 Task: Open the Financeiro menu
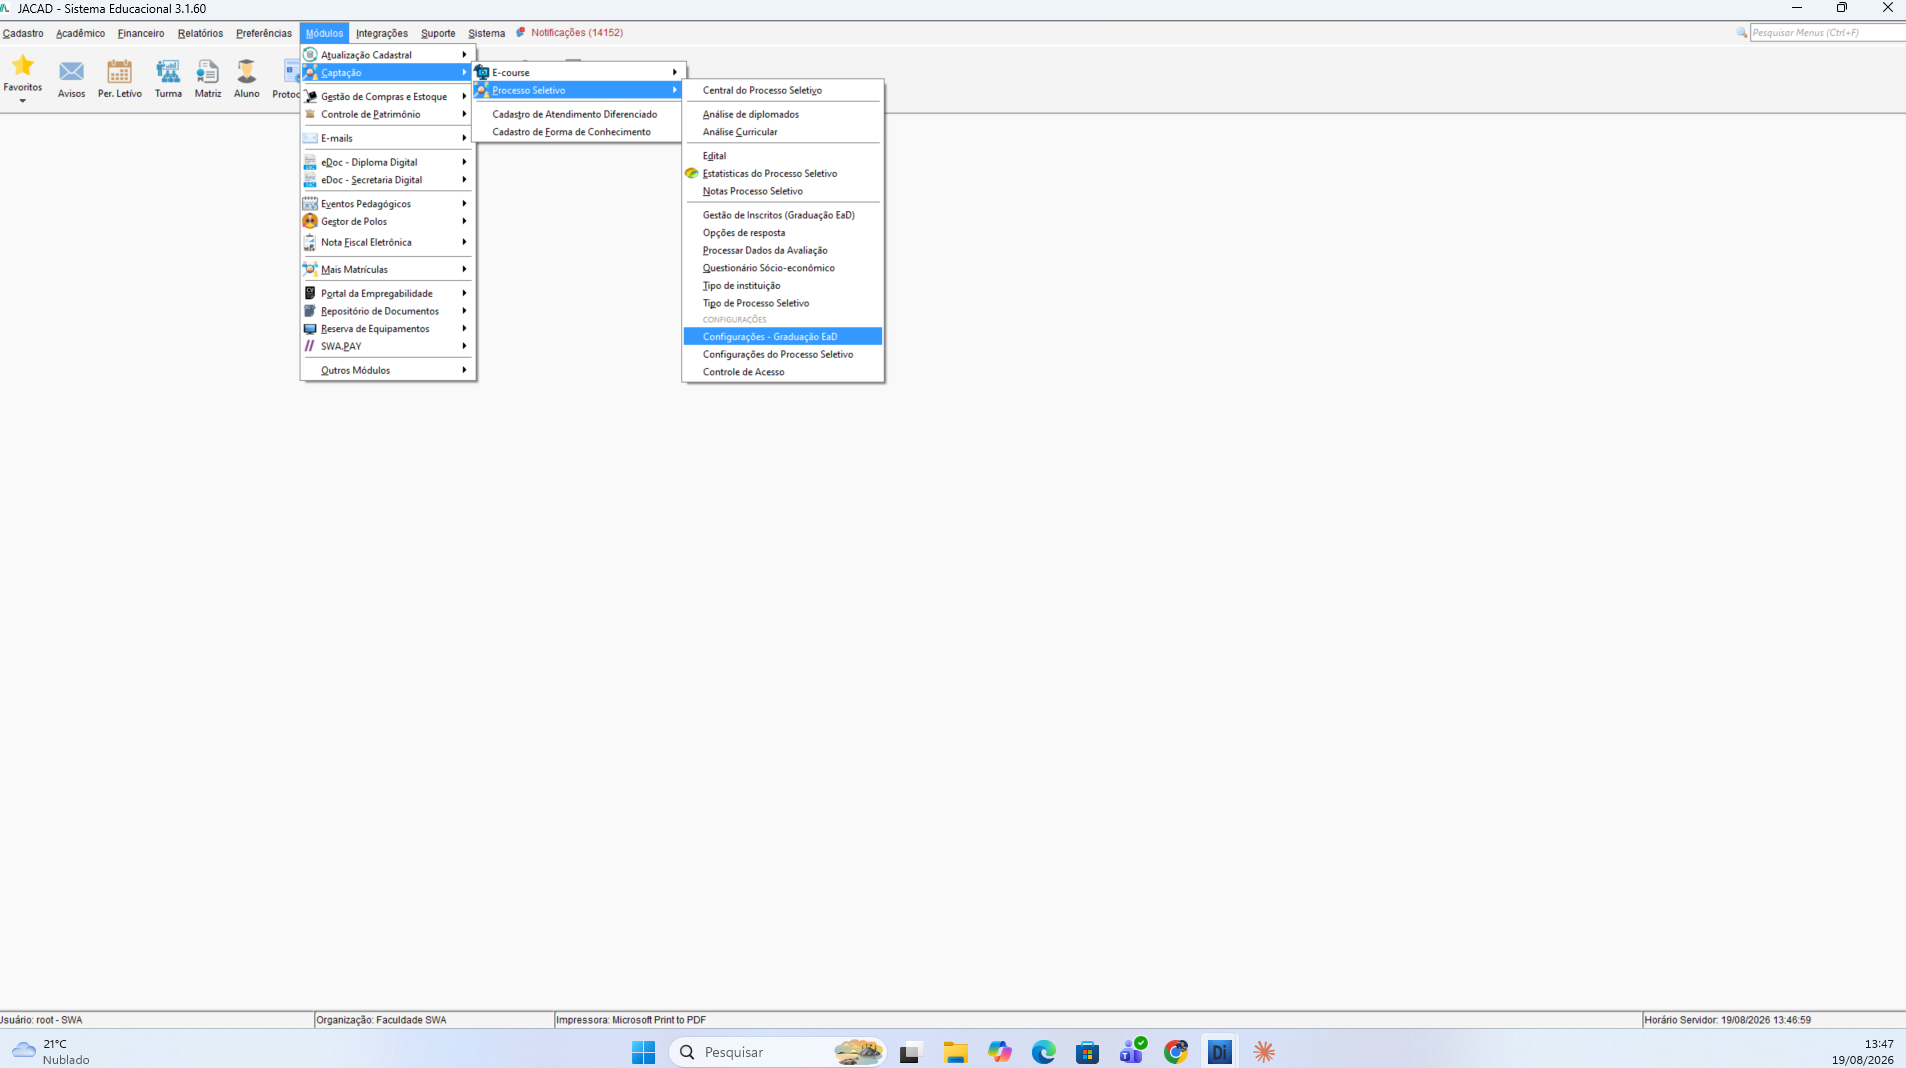point(140,33)
